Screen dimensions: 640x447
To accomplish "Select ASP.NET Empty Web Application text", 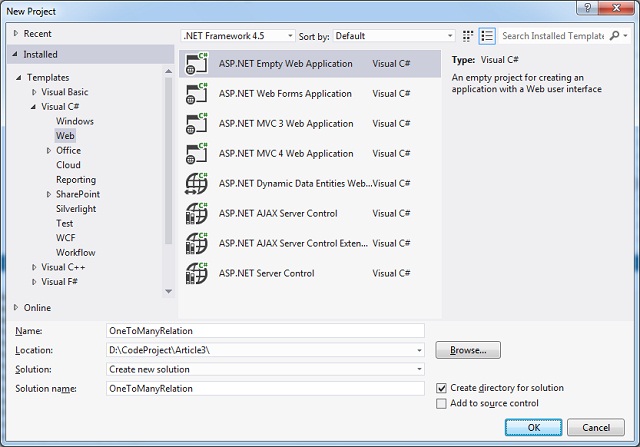I will click(x=285, y=64).
